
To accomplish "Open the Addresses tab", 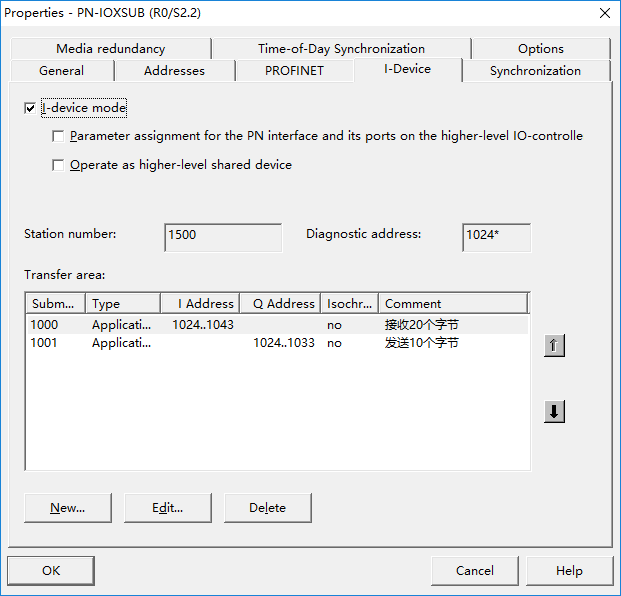I will click(174, 71).
